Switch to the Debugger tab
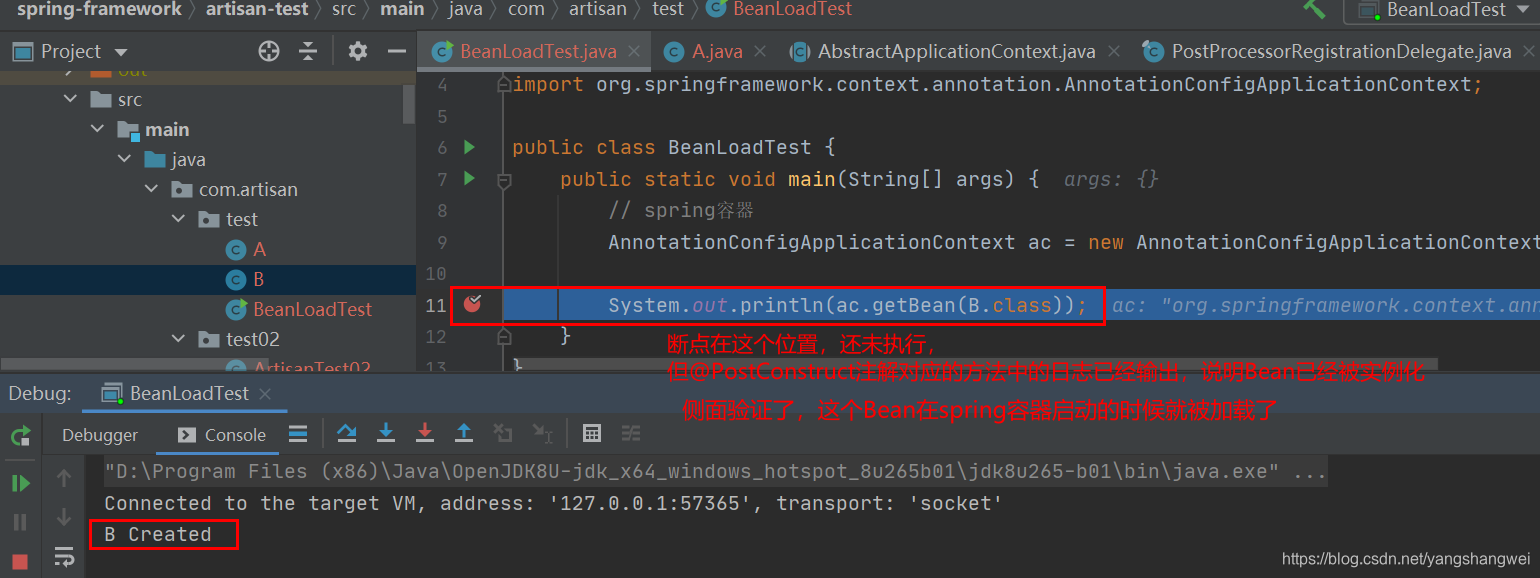This screenshot has width=1540, height=578. coord(100,435)
